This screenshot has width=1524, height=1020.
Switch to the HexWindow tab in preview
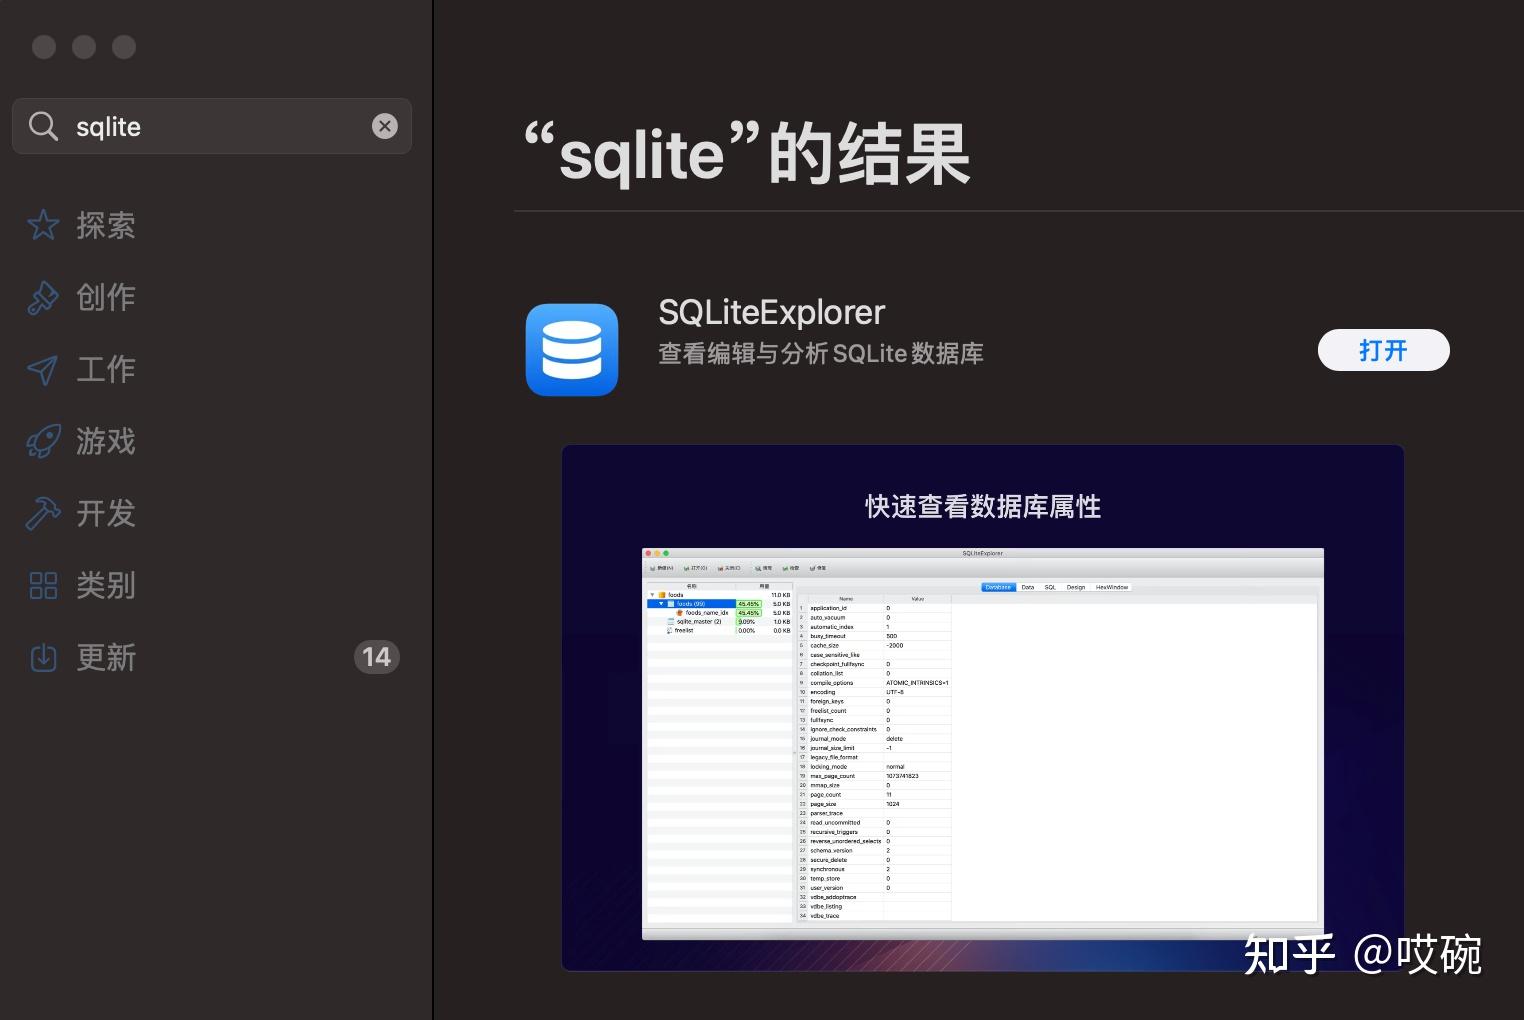click(1113, 587)
